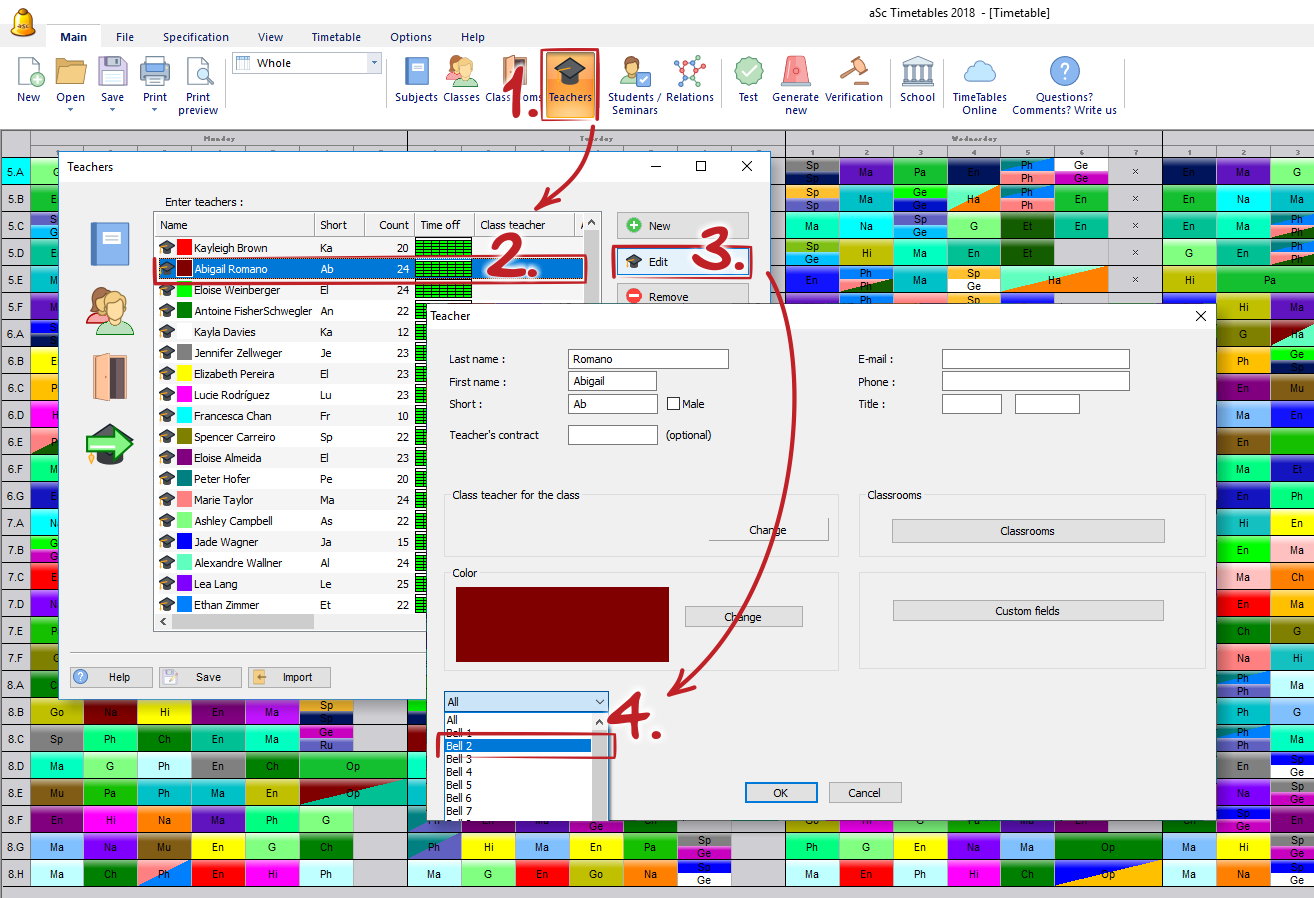Open the Classes list

click(461, 79)
